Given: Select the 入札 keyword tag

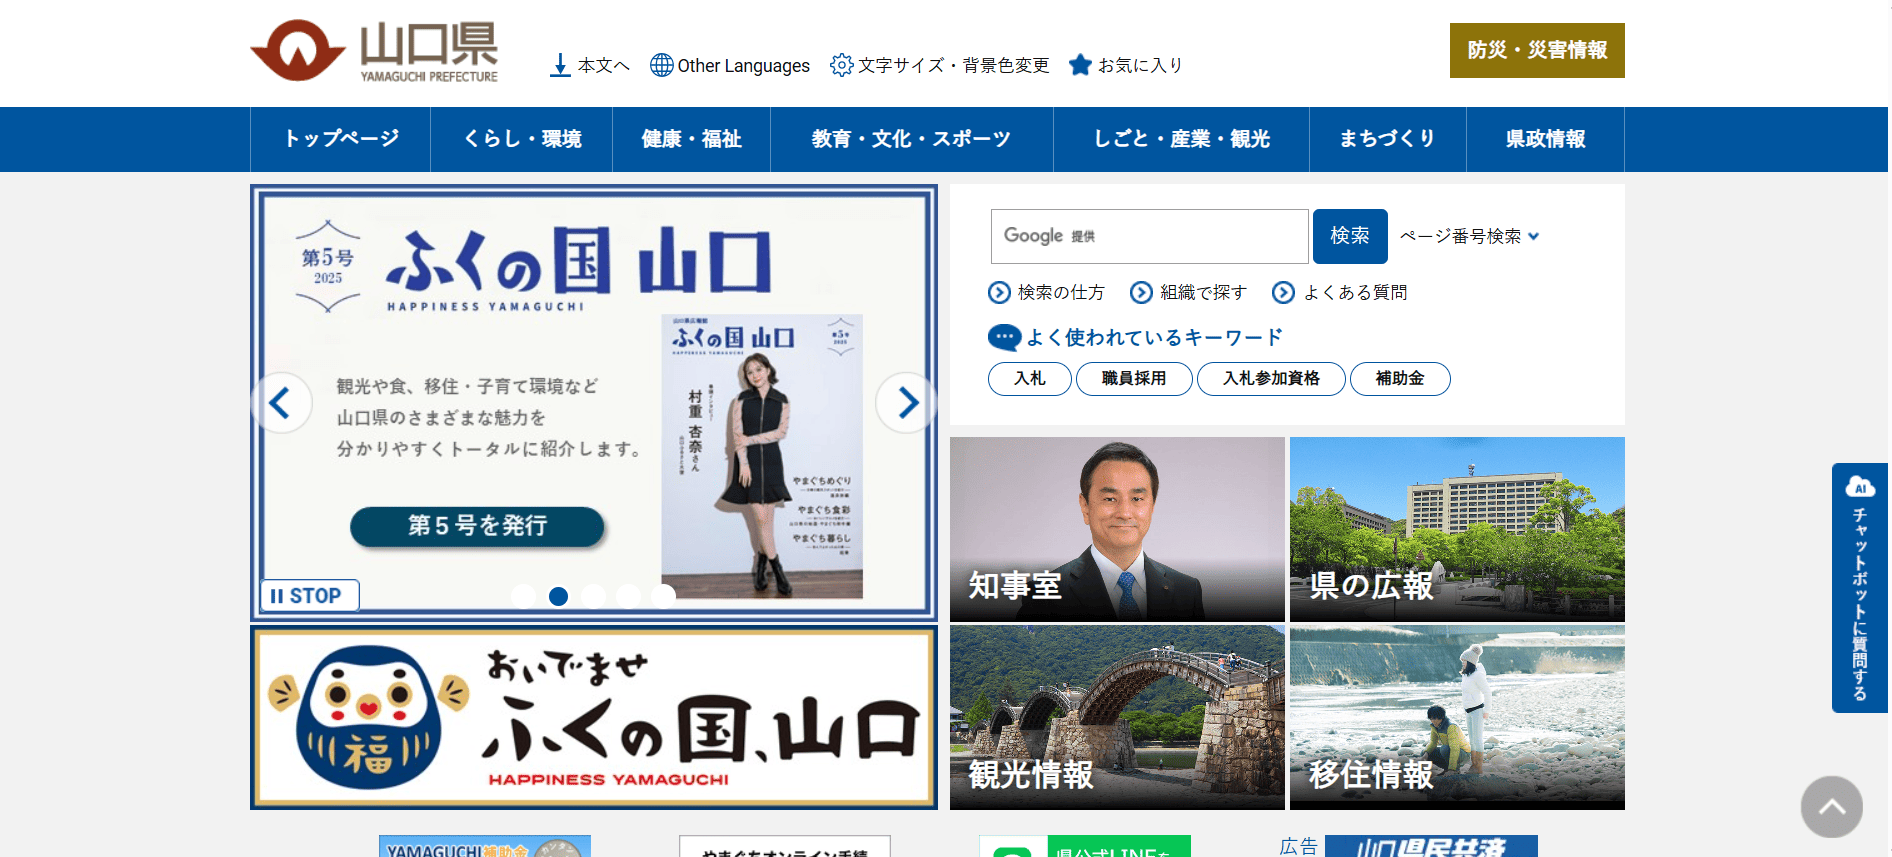Looking at the screenshot, I should pos(1030,379).
